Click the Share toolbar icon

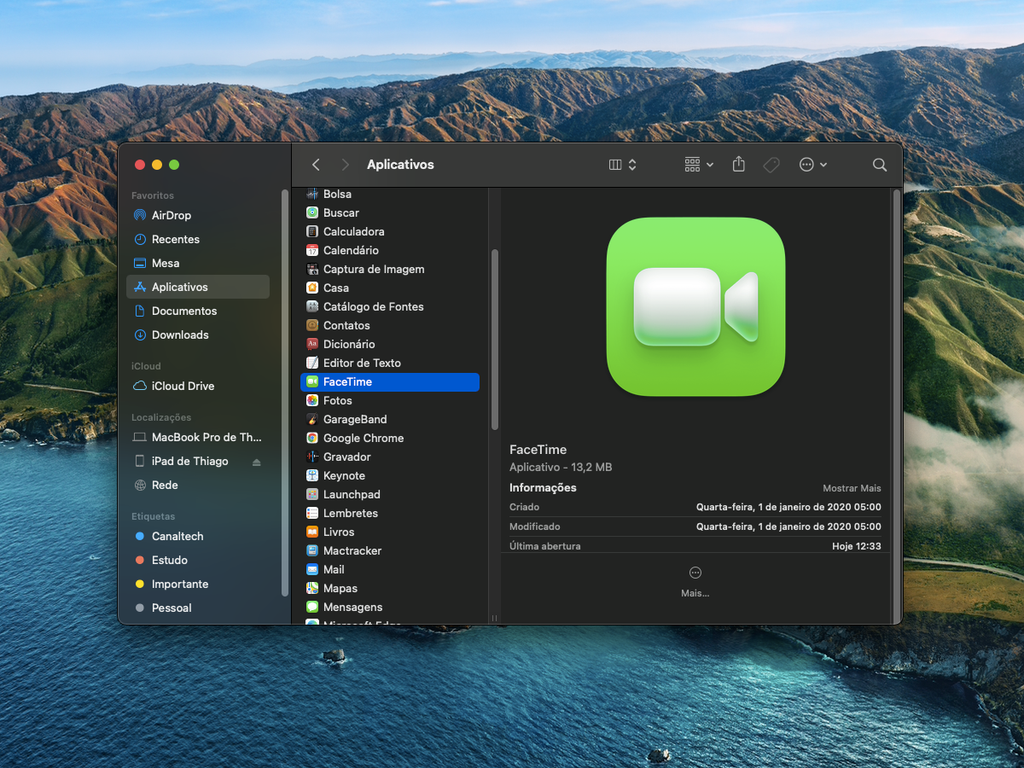click(x=739, y=164)
